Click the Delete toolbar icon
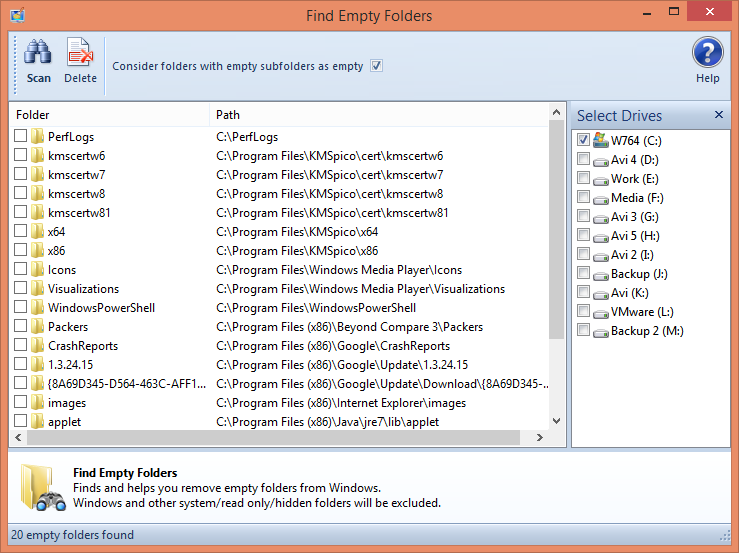Screen dimensions: 739x553 (x=80, y=52)
